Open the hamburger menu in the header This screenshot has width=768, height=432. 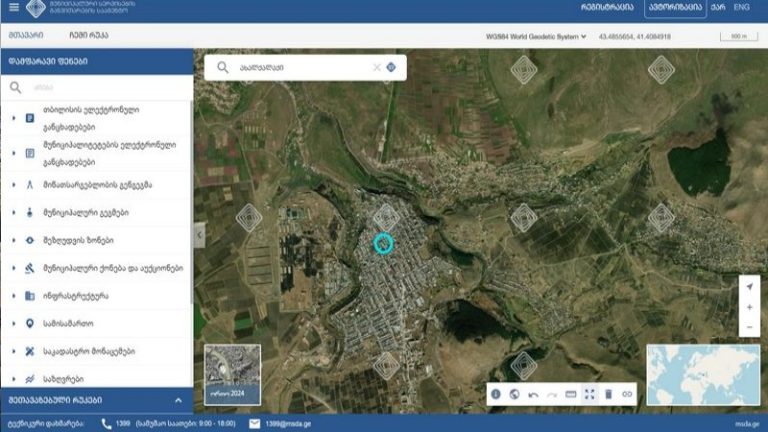click(x=14, y=7)
